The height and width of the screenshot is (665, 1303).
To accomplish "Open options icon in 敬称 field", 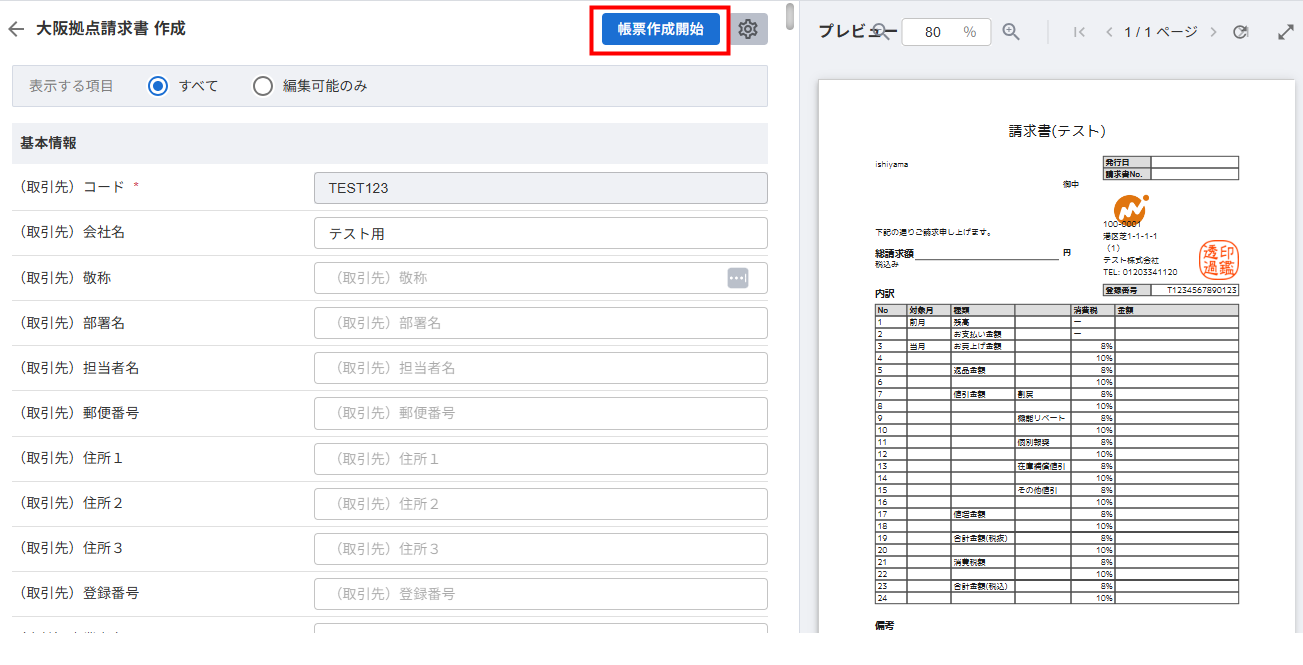I will tap(738, 278).
